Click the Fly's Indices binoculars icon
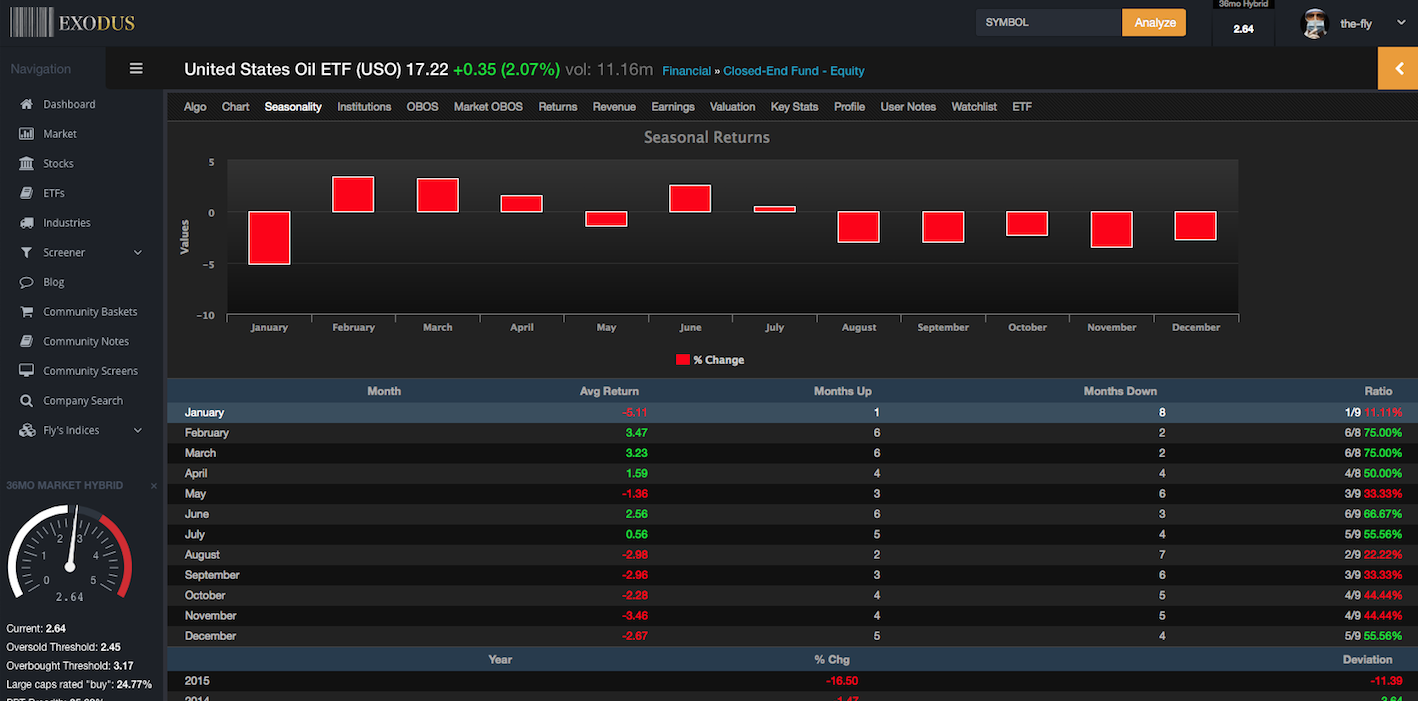The image size is (1418, 701). point(26,431)
